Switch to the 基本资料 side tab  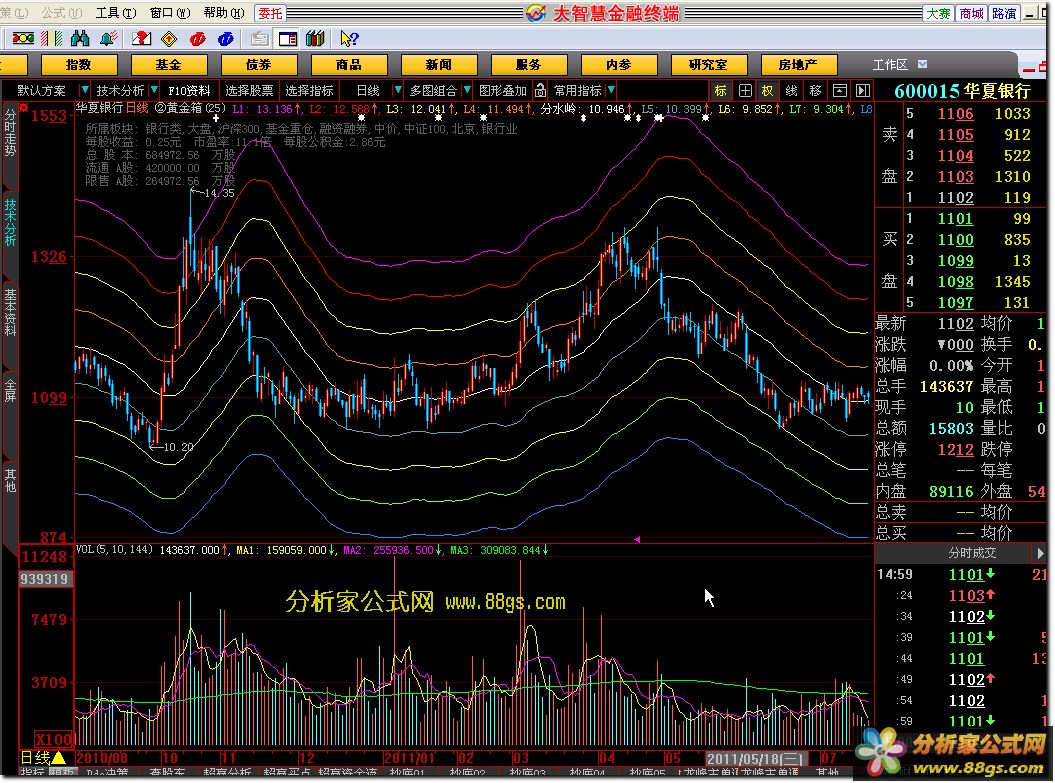(x=10, y=311)
